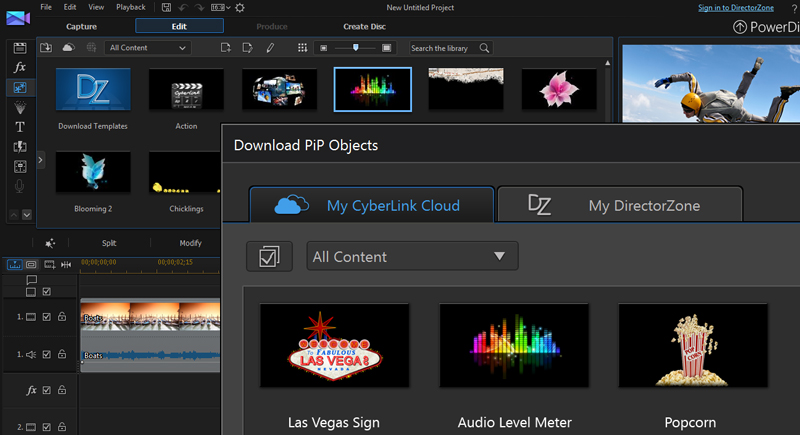Click the Split button
This screenshot has height=435, width=800.
coord(109,243)
